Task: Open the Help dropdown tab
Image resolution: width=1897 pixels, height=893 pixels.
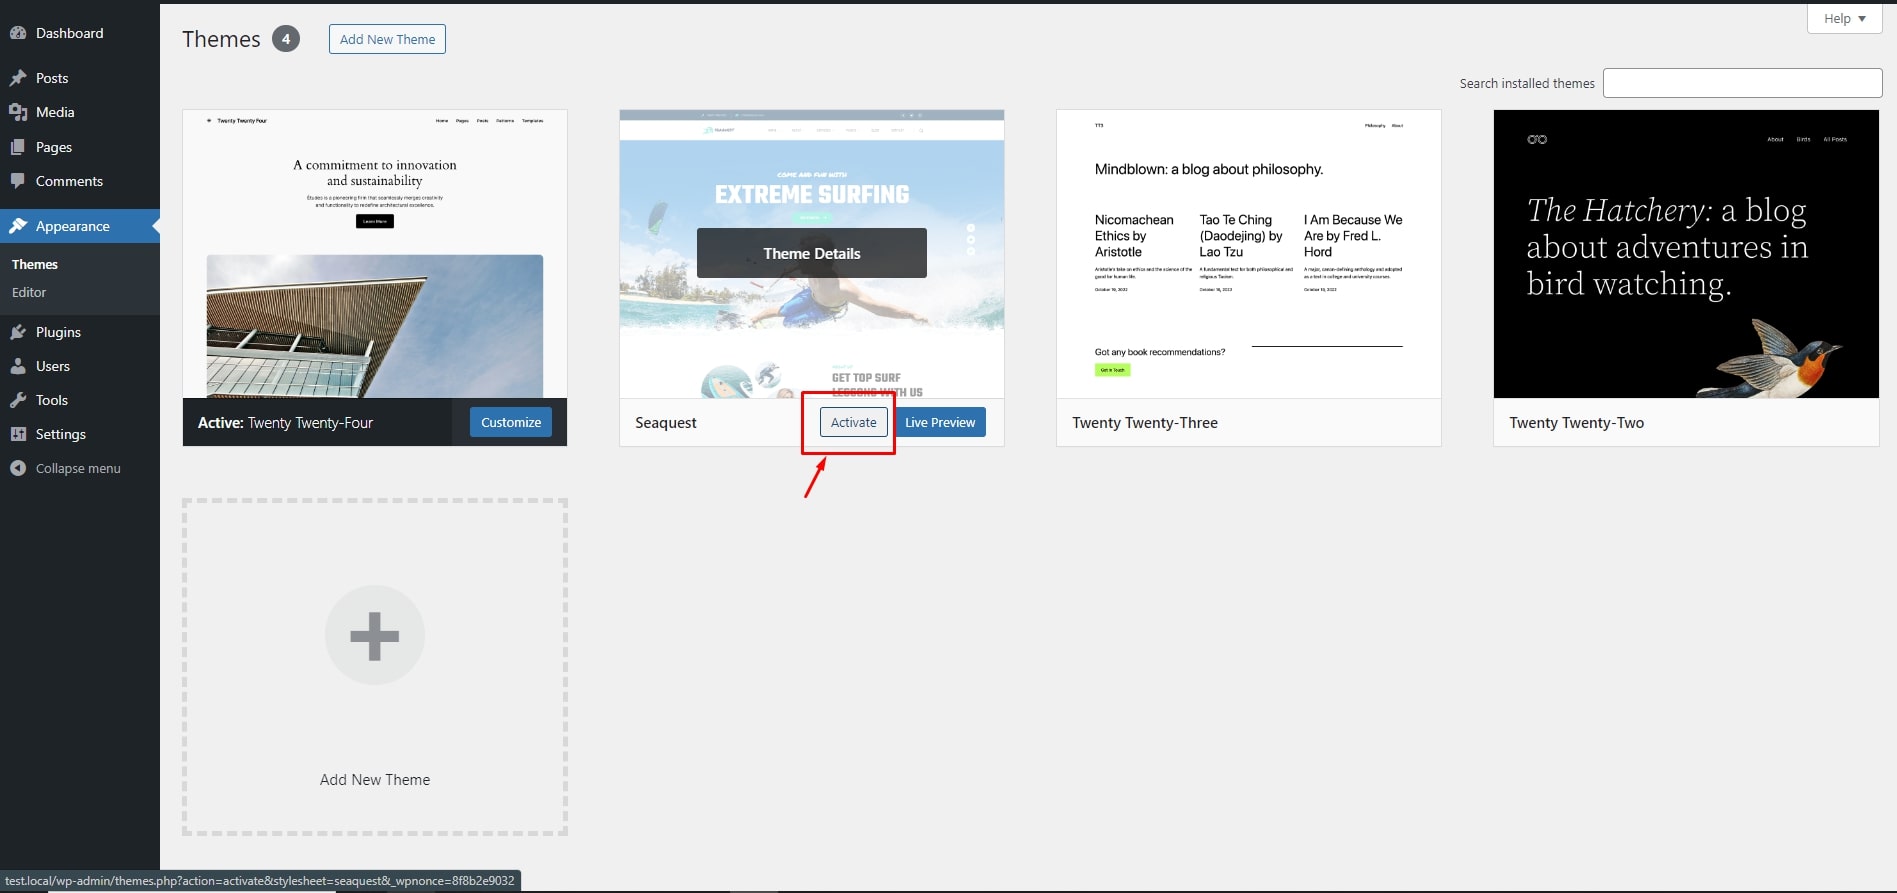Action: (x=1845, y=18)
